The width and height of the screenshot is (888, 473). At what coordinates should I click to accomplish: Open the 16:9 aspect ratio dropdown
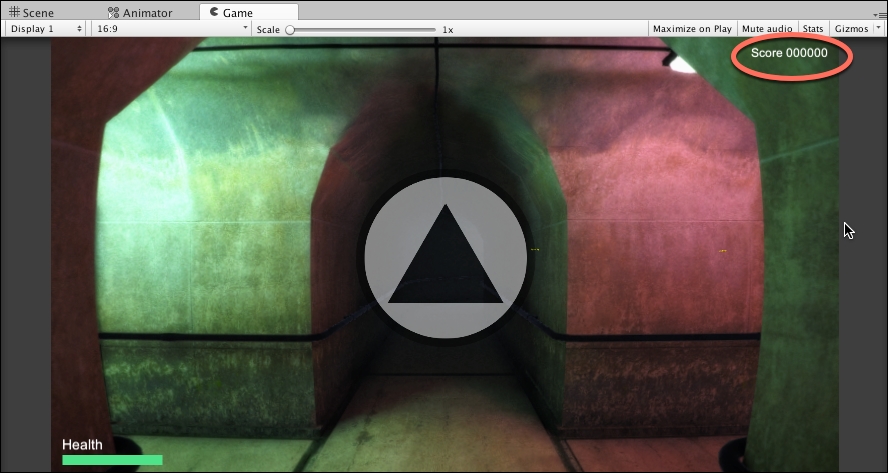tap(171, 28)
